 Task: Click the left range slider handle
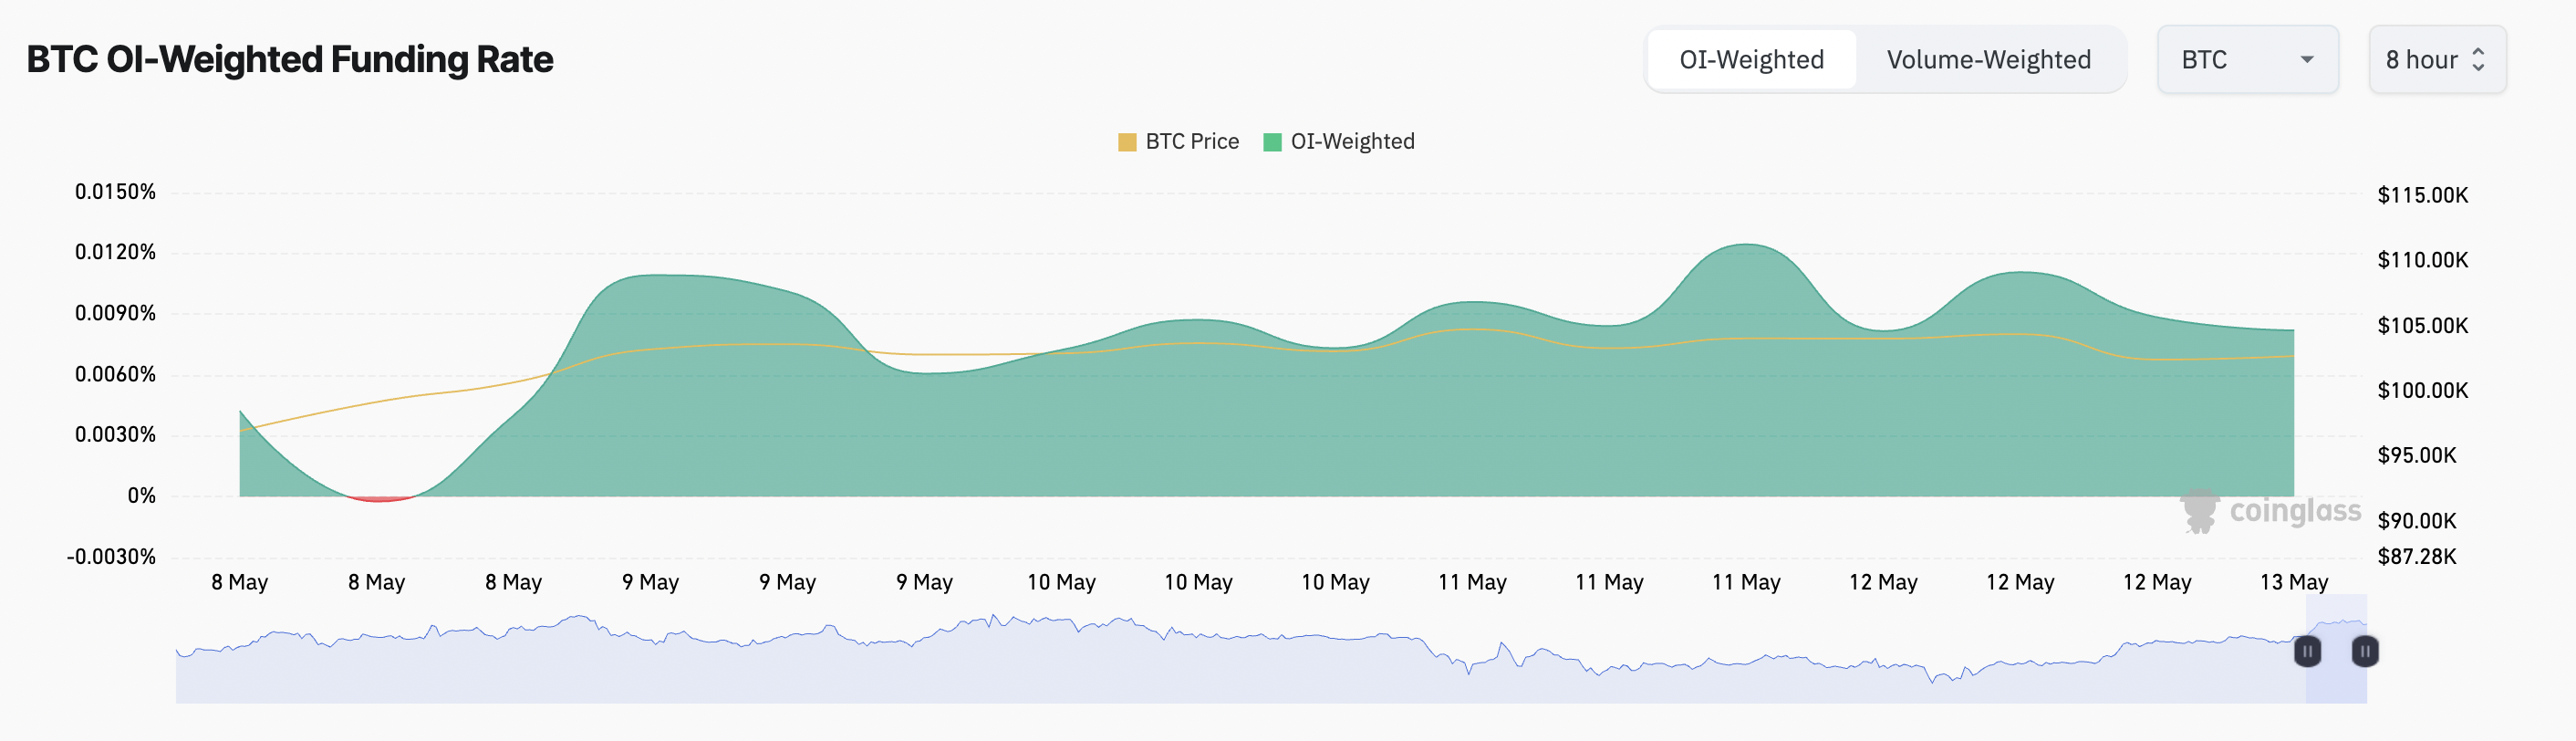2307,651
